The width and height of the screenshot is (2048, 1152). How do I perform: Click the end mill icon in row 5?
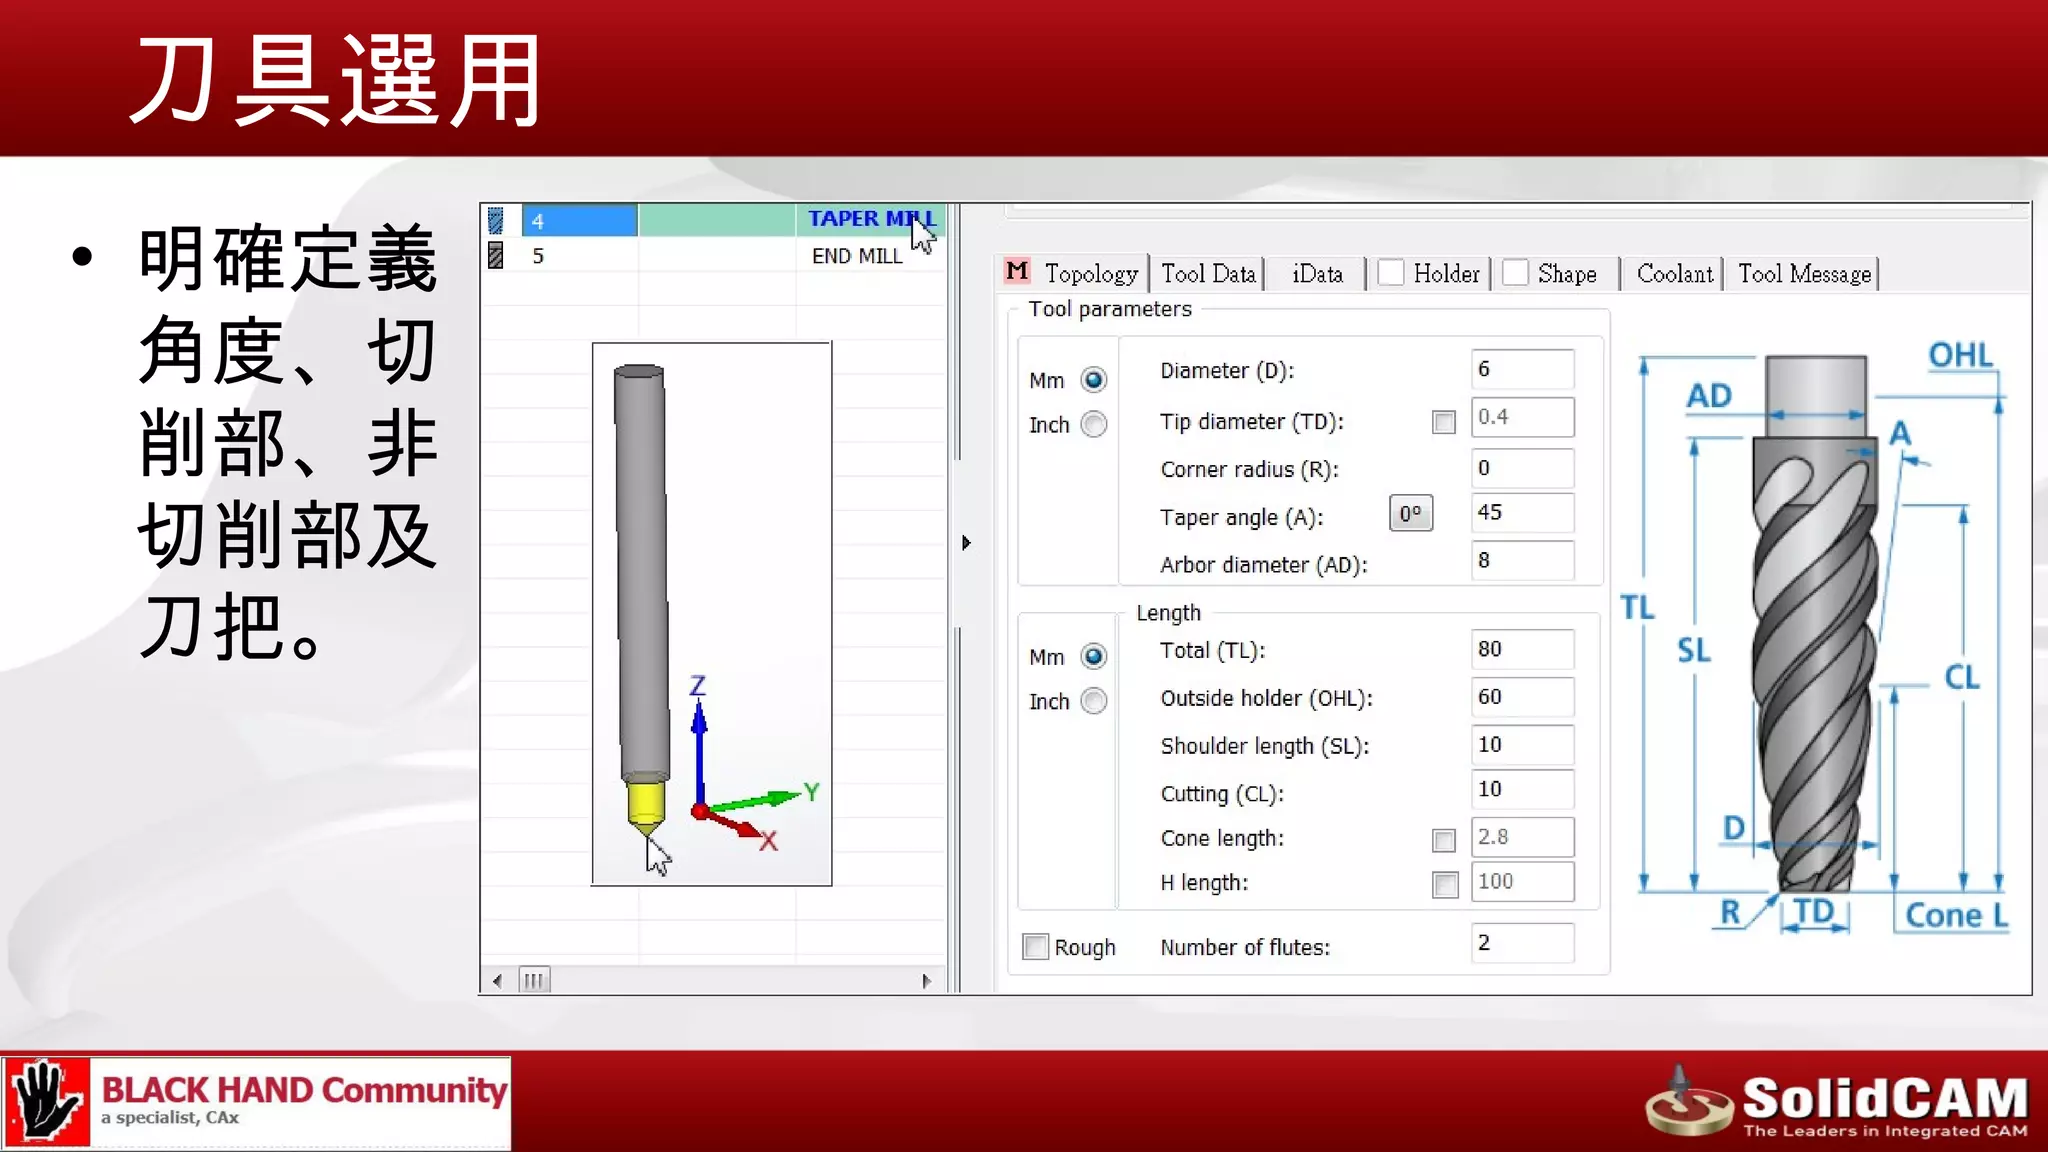[x=495, y=256]
